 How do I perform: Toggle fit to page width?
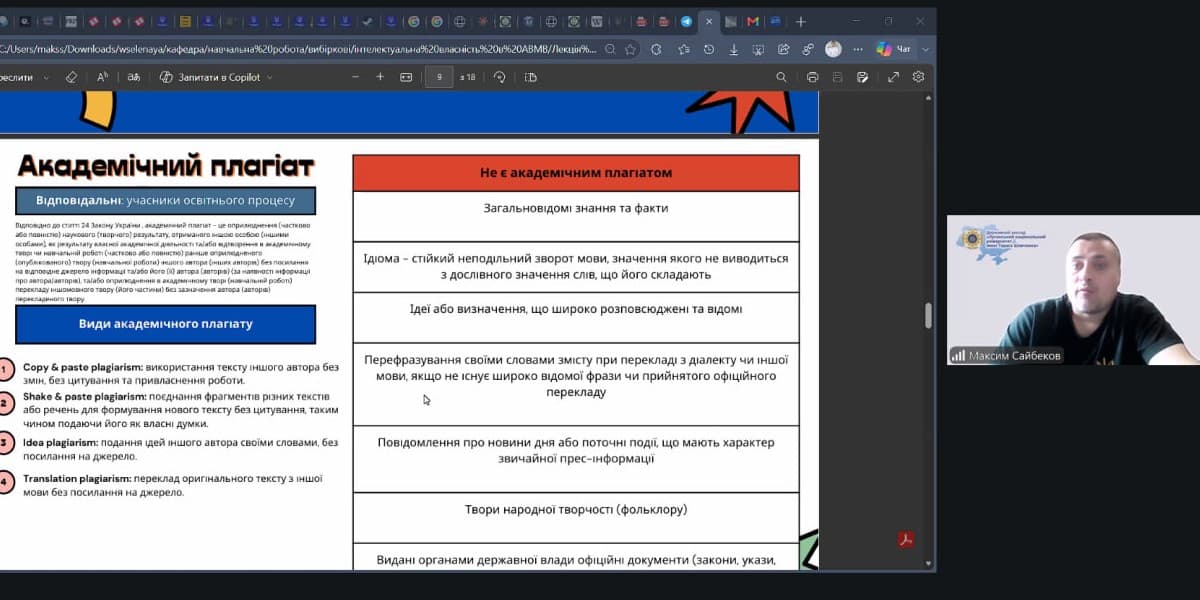click(x=406, y=77)
